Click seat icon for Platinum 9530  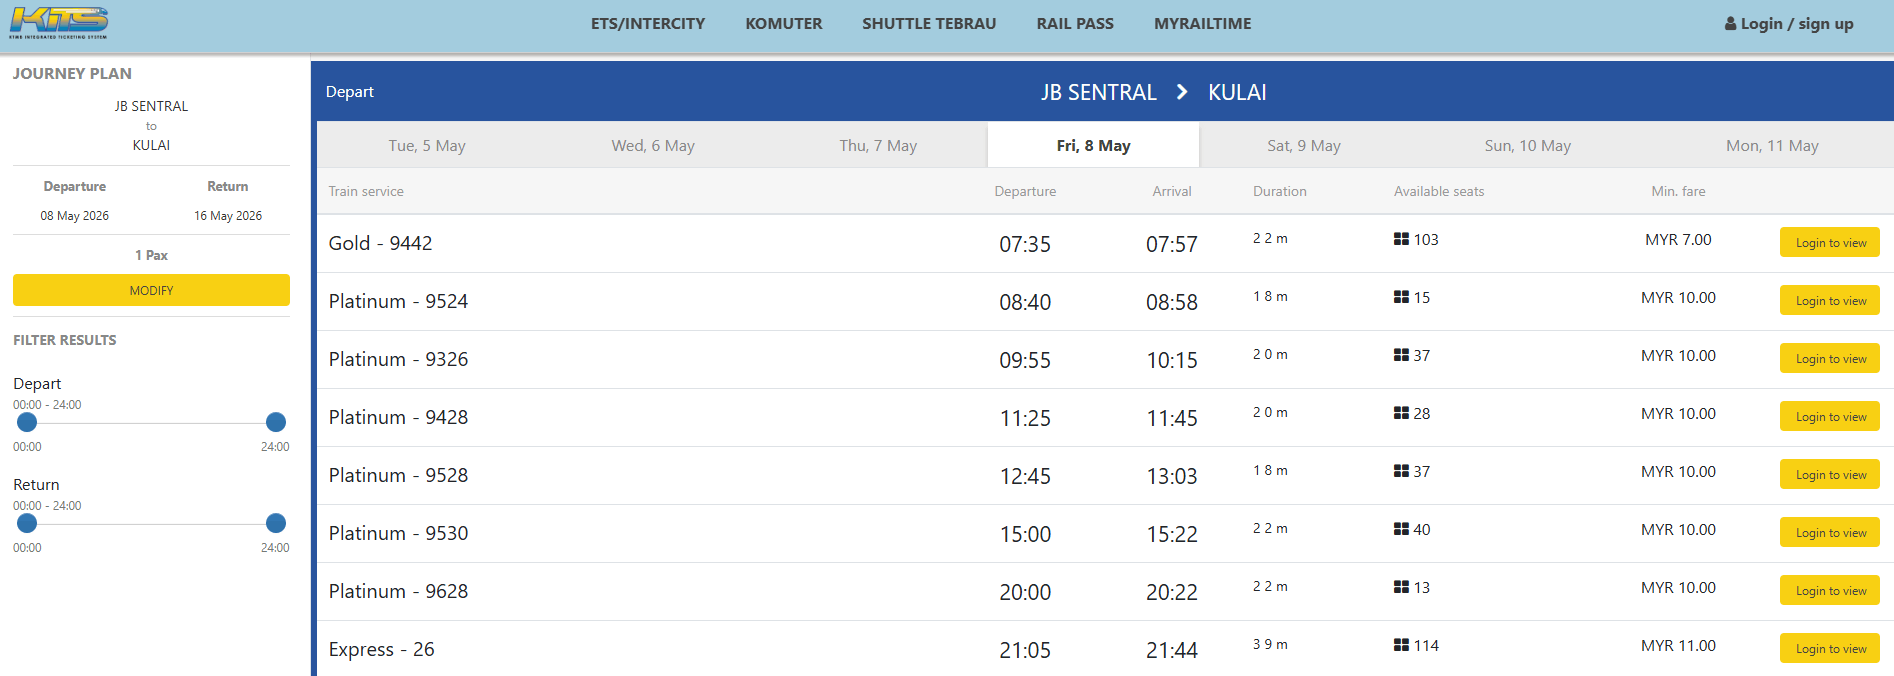click(x=1401, y=529)
